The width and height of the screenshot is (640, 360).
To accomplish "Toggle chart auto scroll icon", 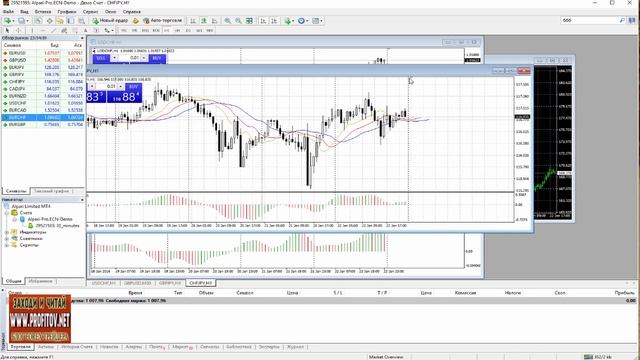I will coord(263,20).
